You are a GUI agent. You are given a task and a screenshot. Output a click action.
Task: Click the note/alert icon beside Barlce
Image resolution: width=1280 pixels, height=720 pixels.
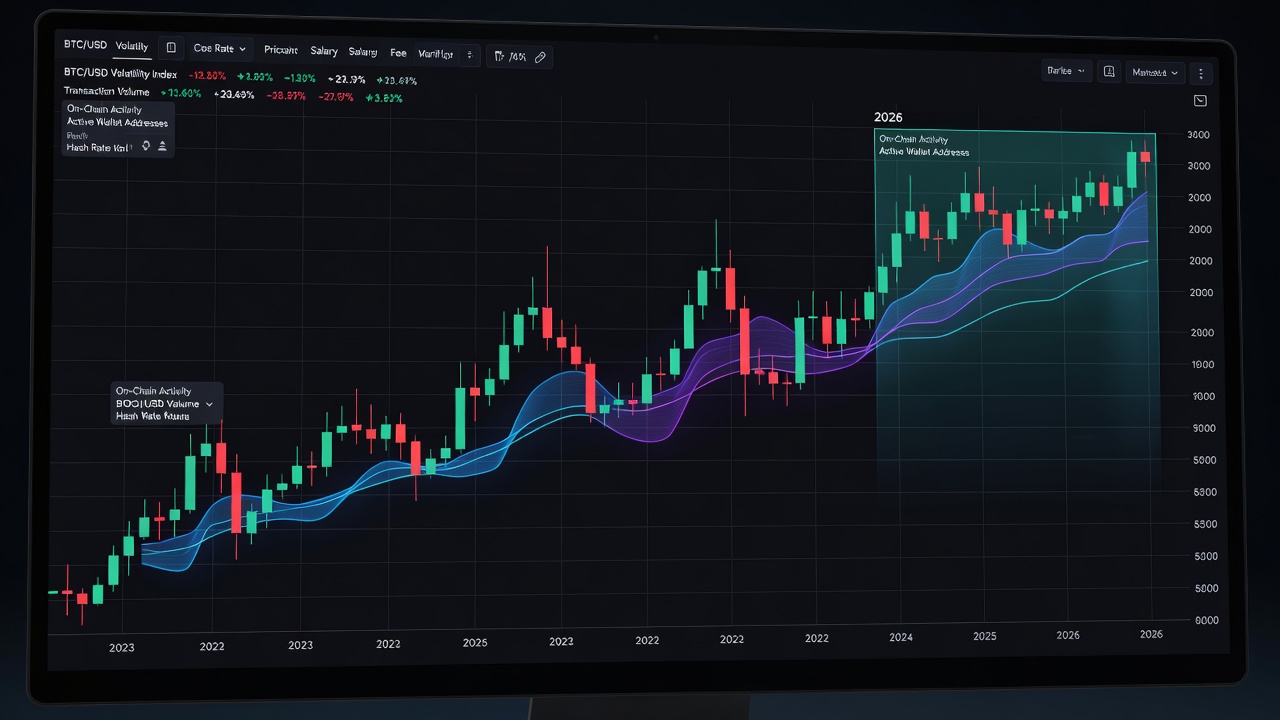tap(1109, 72)
